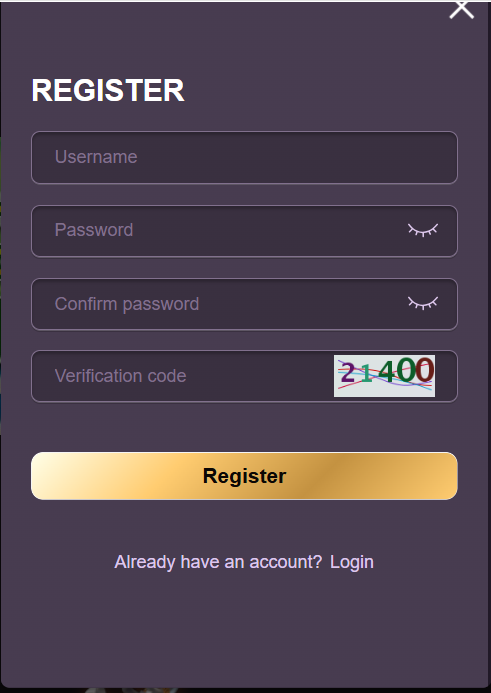Click into the Password input field
Image resolution: width=491 pixels, height=693 pixels.
click(244, 231)
